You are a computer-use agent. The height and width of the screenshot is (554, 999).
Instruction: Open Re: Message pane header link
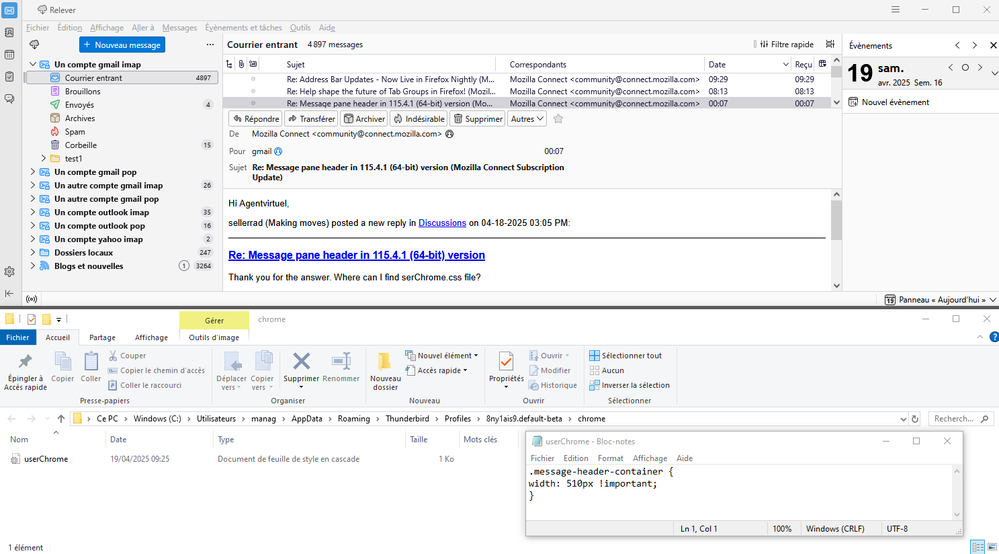point(357,255)
